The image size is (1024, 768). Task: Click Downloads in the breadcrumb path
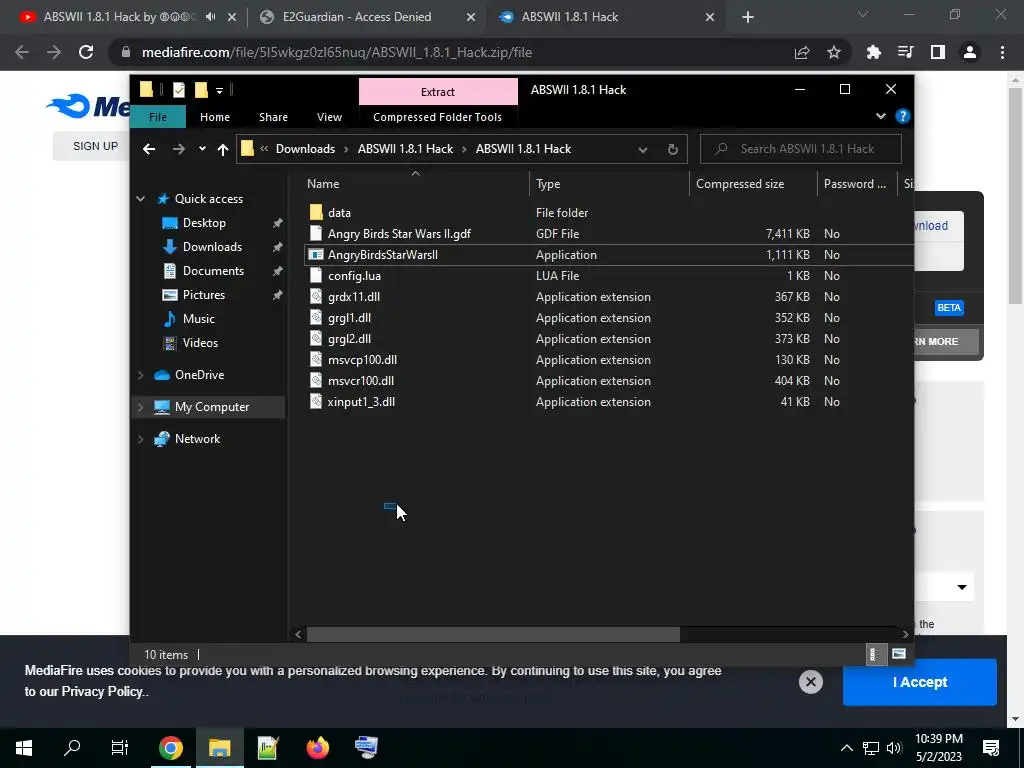[305, 149]
